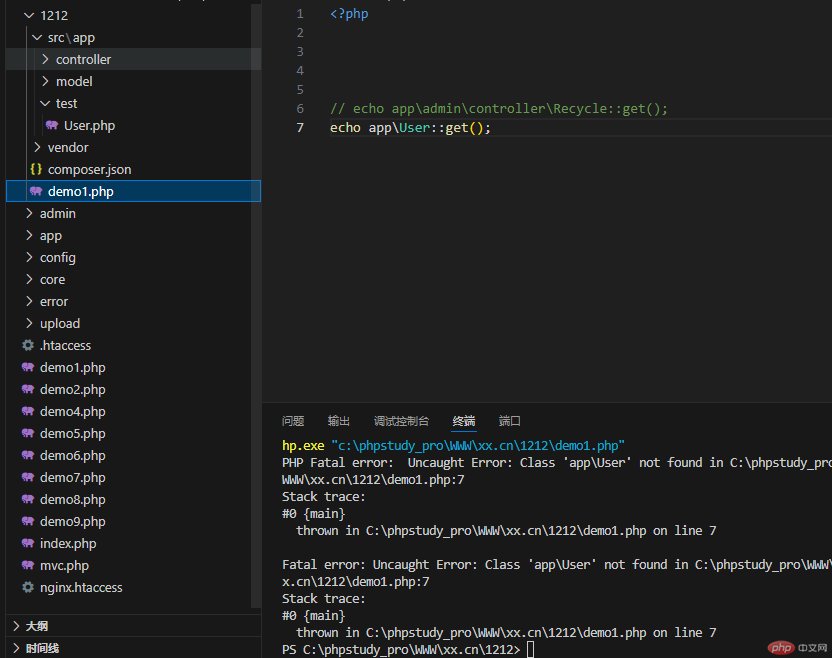The height and width of the screenshot is (658, 832).
Task: Click the PHP icon of demo9.php
Action: point(28,521)
